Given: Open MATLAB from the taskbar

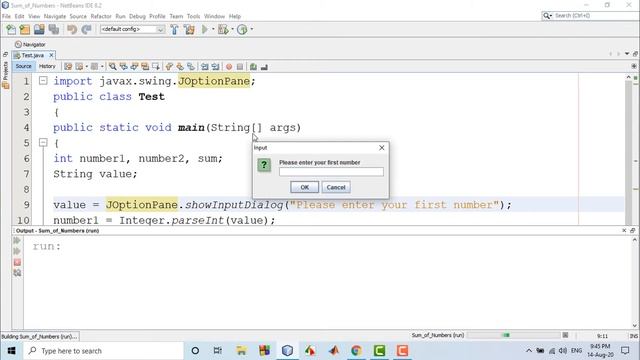Looking at the screenshot, I should [333, 351].
